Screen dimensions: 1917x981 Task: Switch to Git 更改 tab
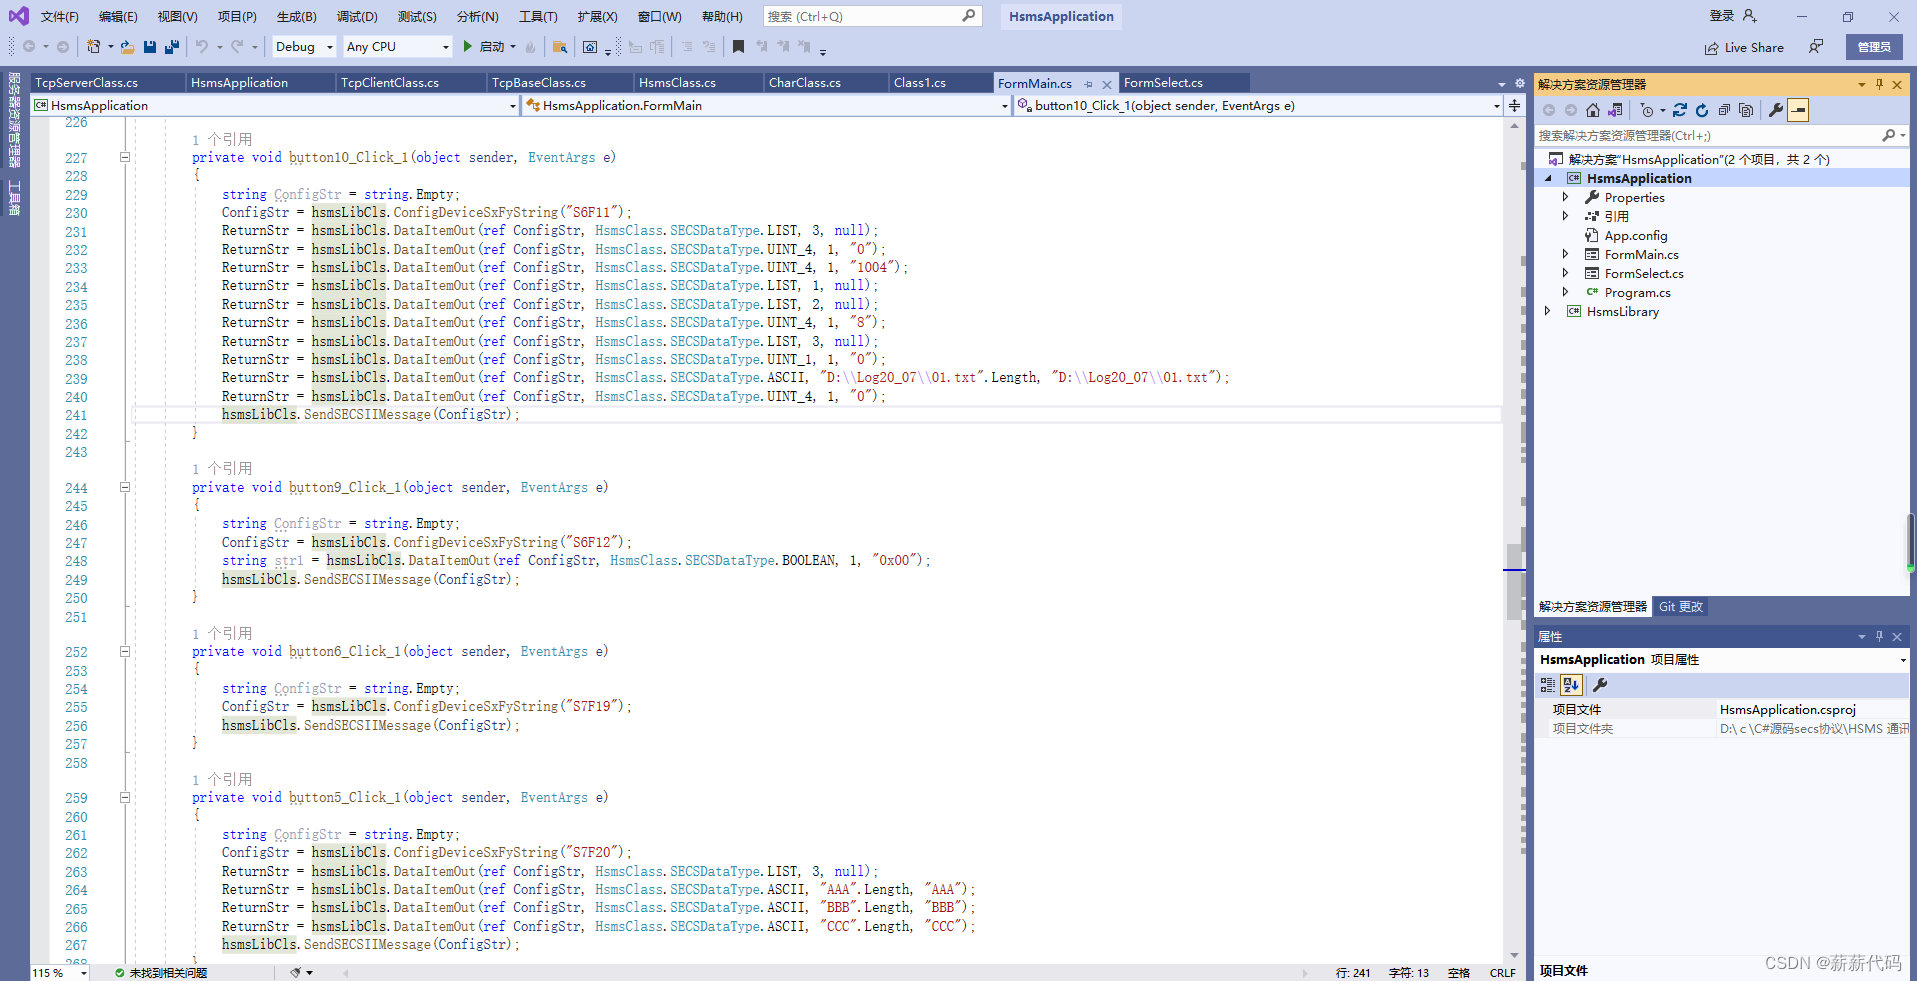pyautogui.click(x=1681, y=606)
